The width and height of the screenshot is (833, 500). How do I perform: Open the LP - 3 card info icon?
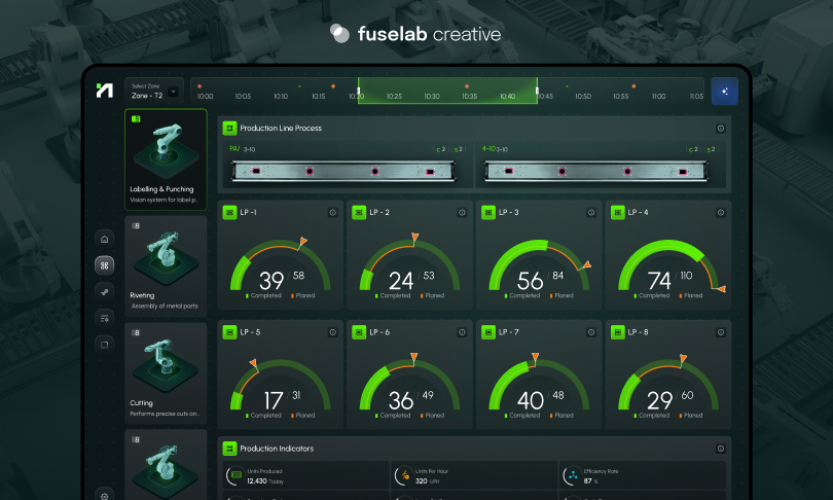[x=591, y=213]
